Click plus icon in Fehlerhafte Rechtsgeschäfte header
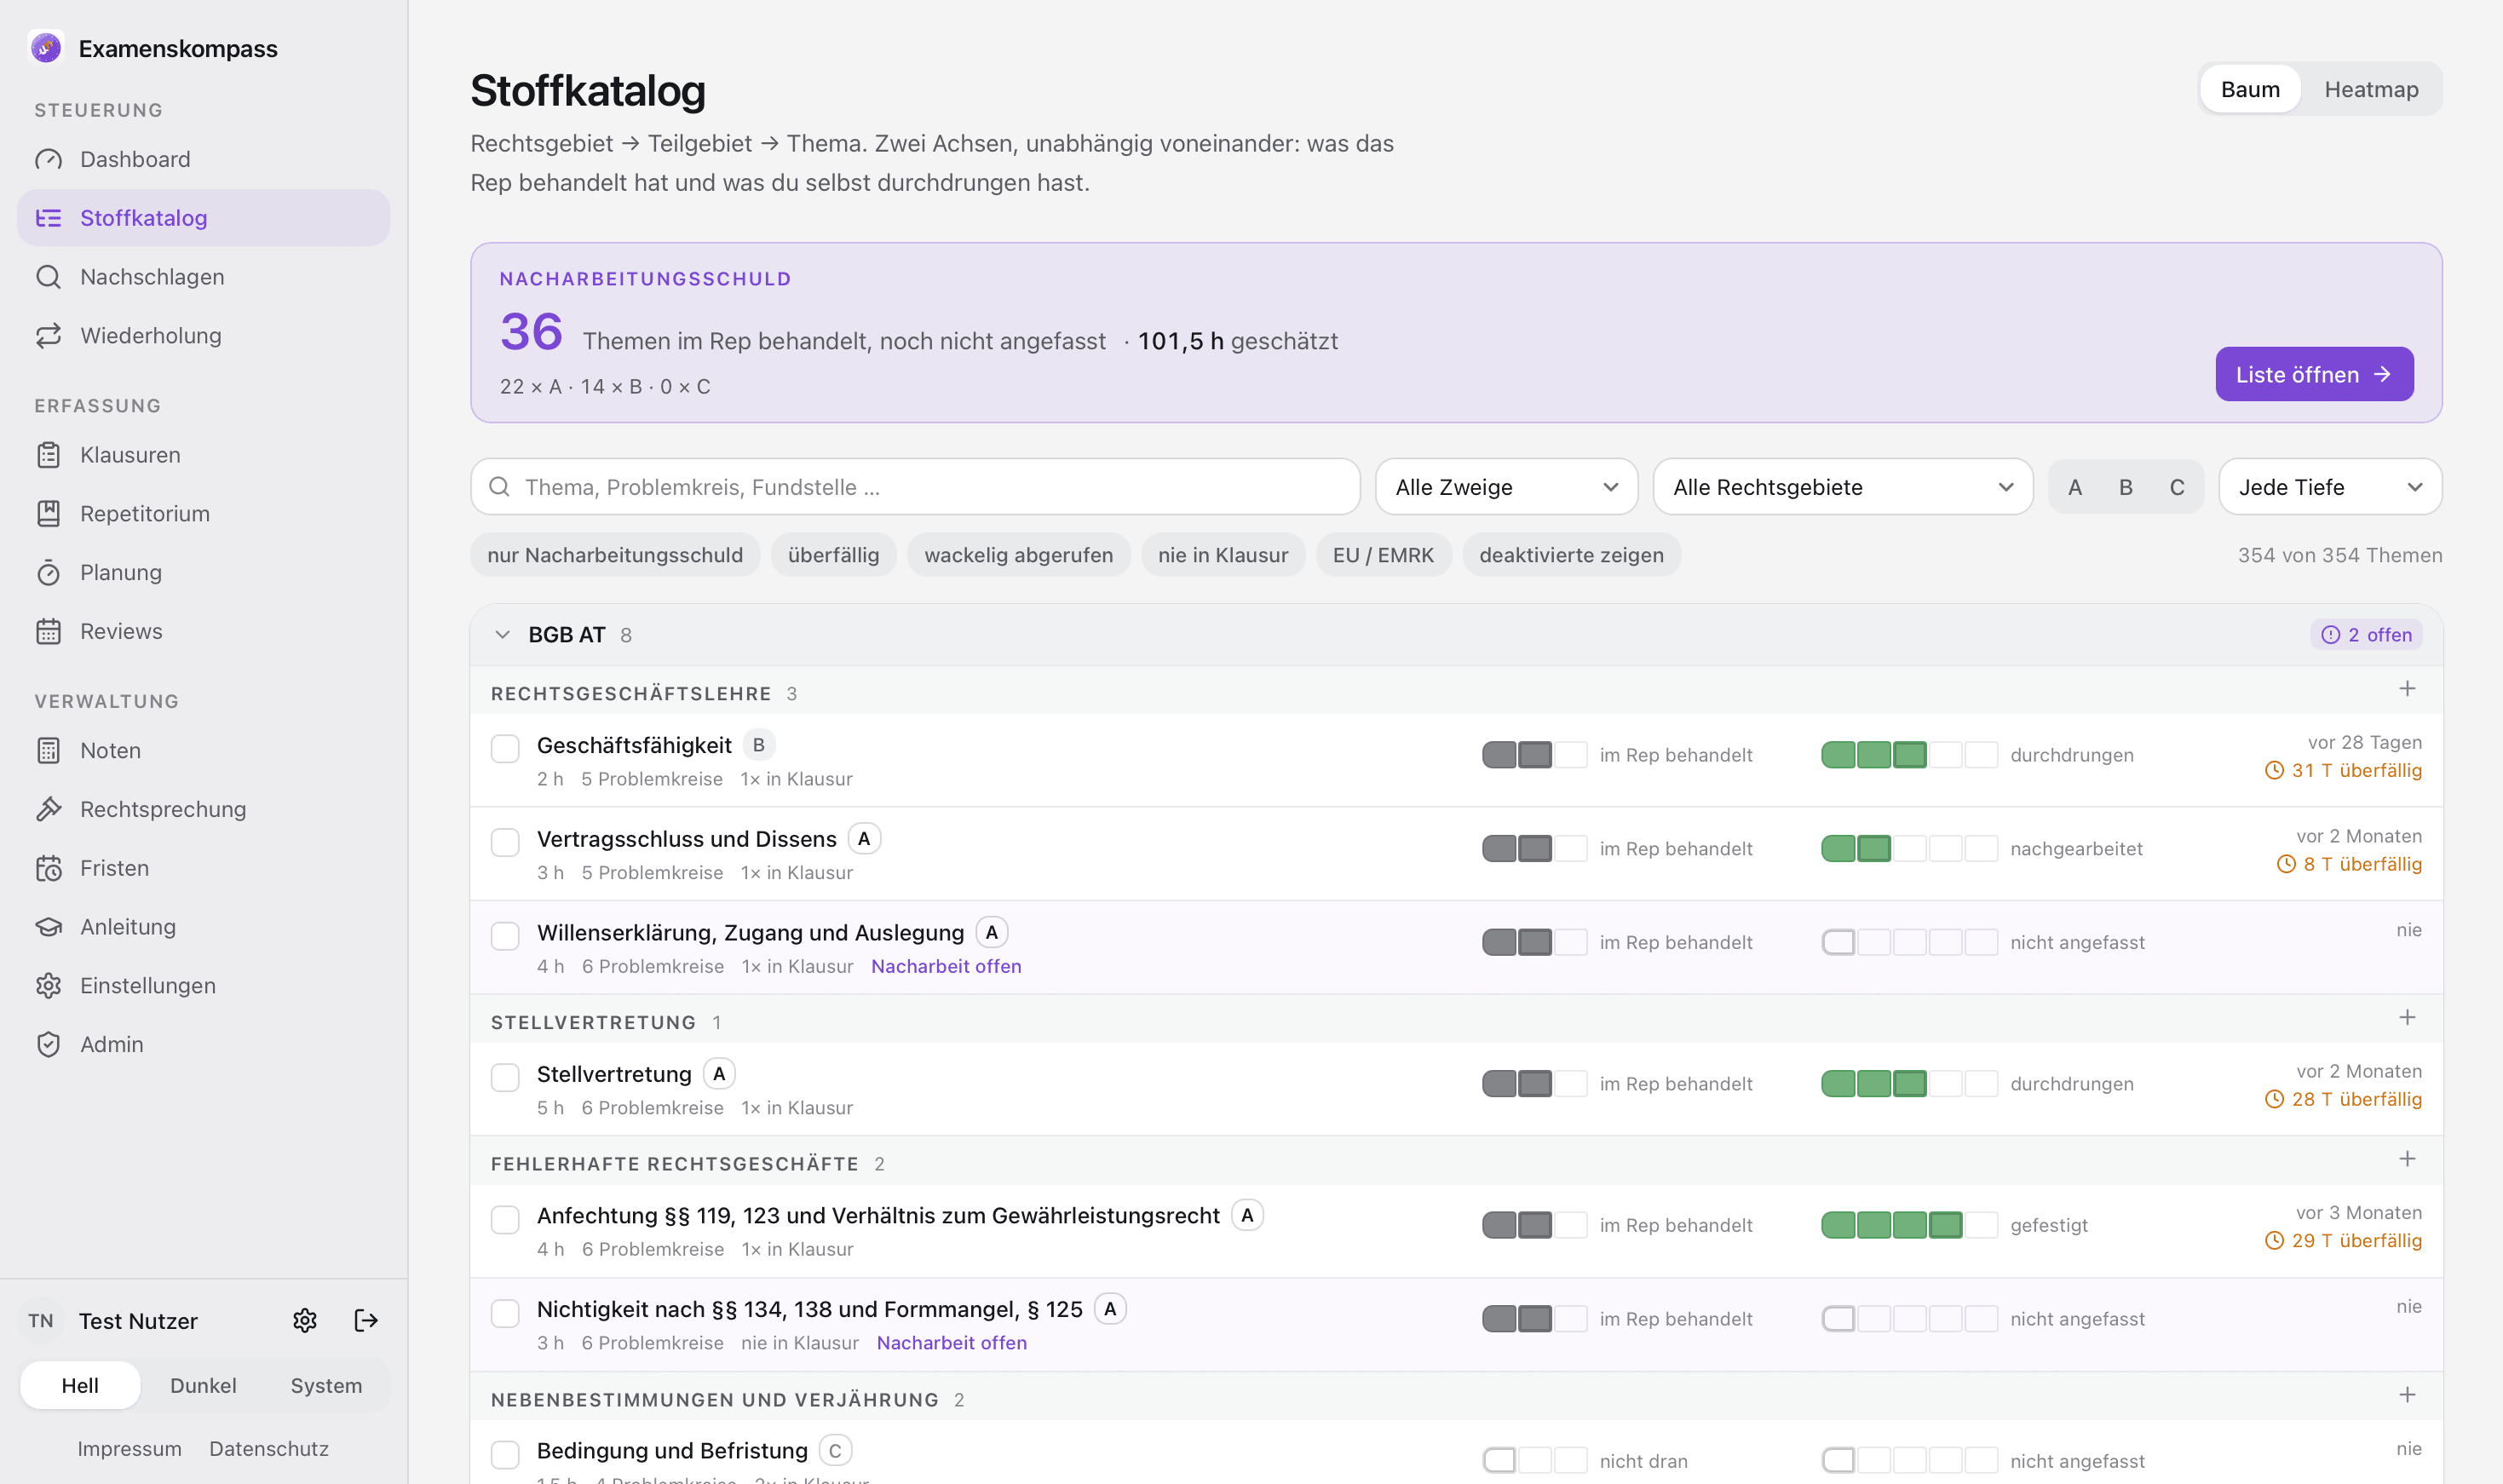The height and width of the screenshot is (1484, 2503). pyautogui.click(x=2407, y=1159)
